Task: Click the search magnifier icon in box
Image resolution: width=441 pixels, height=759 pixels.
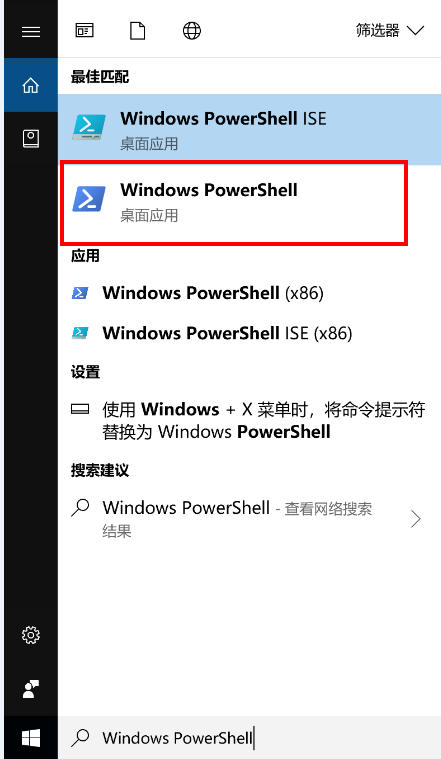Action: pyautogui.click(x=80, y=738)
